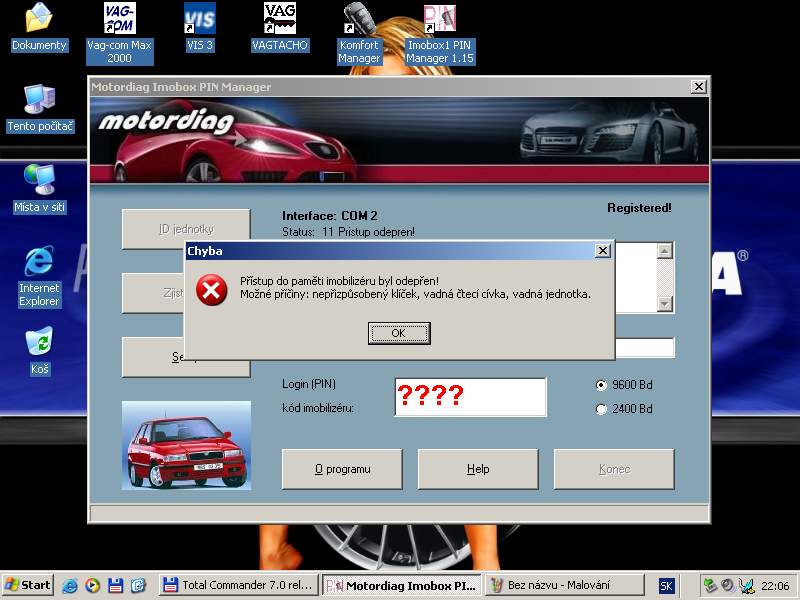
Task: Click Total Commander floppy quick launch icon
Action: [x=115, y=585]
